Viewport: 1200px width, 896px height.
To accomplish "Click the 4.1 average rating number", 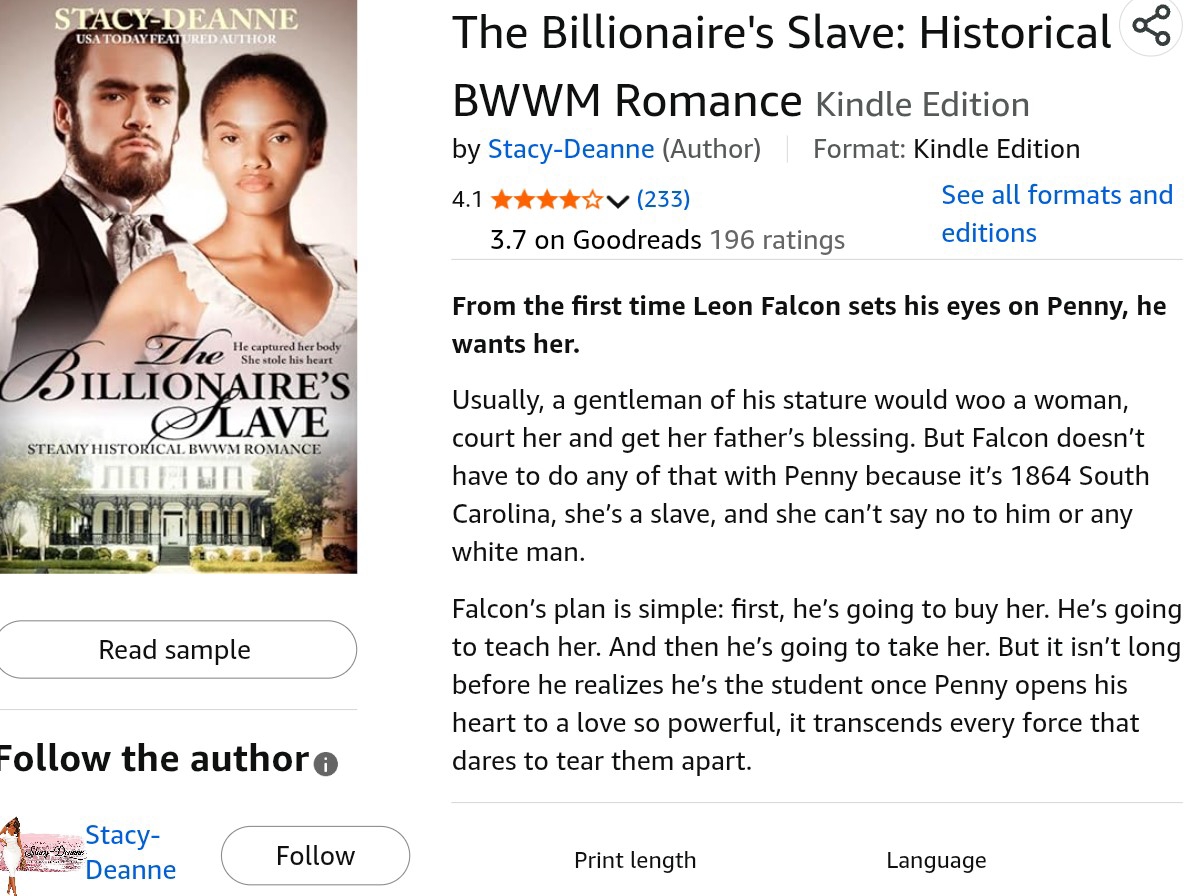I will click(x=467, y=199).
